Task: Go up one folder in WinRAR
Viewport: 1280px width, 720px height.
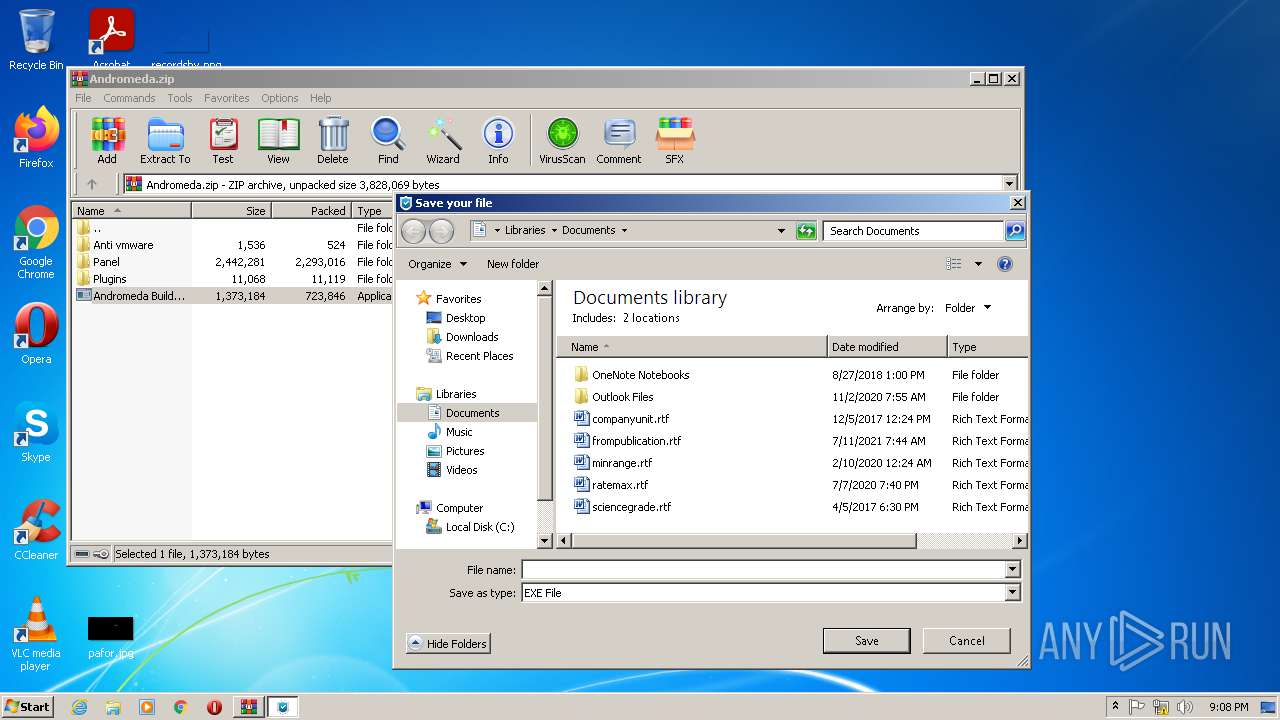Action: 92,184
